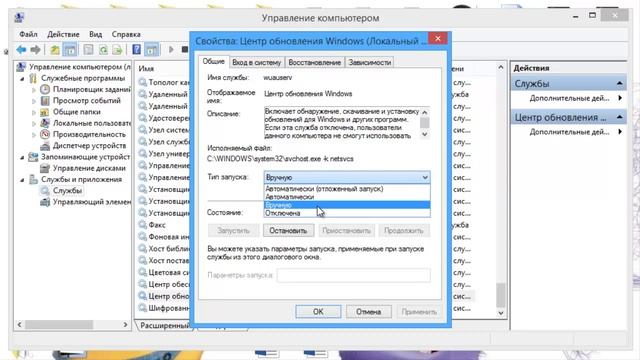Image resolution: width=640 pixels, height=360 pixels.
Task: Collapse the Службы section in Действия pane
Action: point(620,84)
